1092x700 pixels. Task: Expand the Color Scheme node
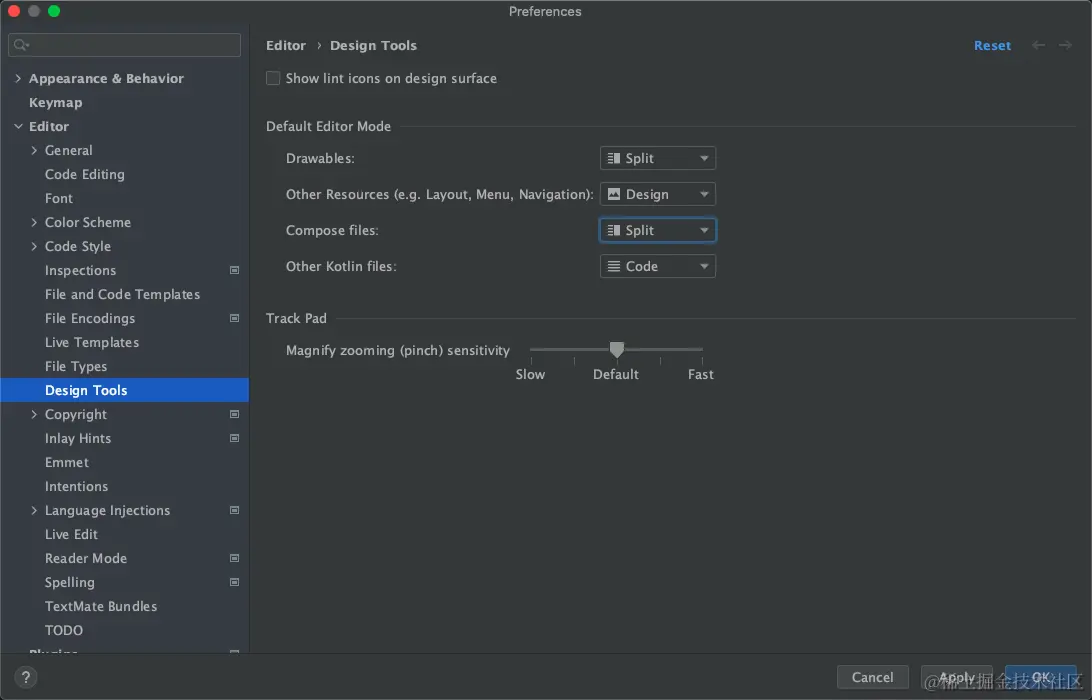[34, 222]
